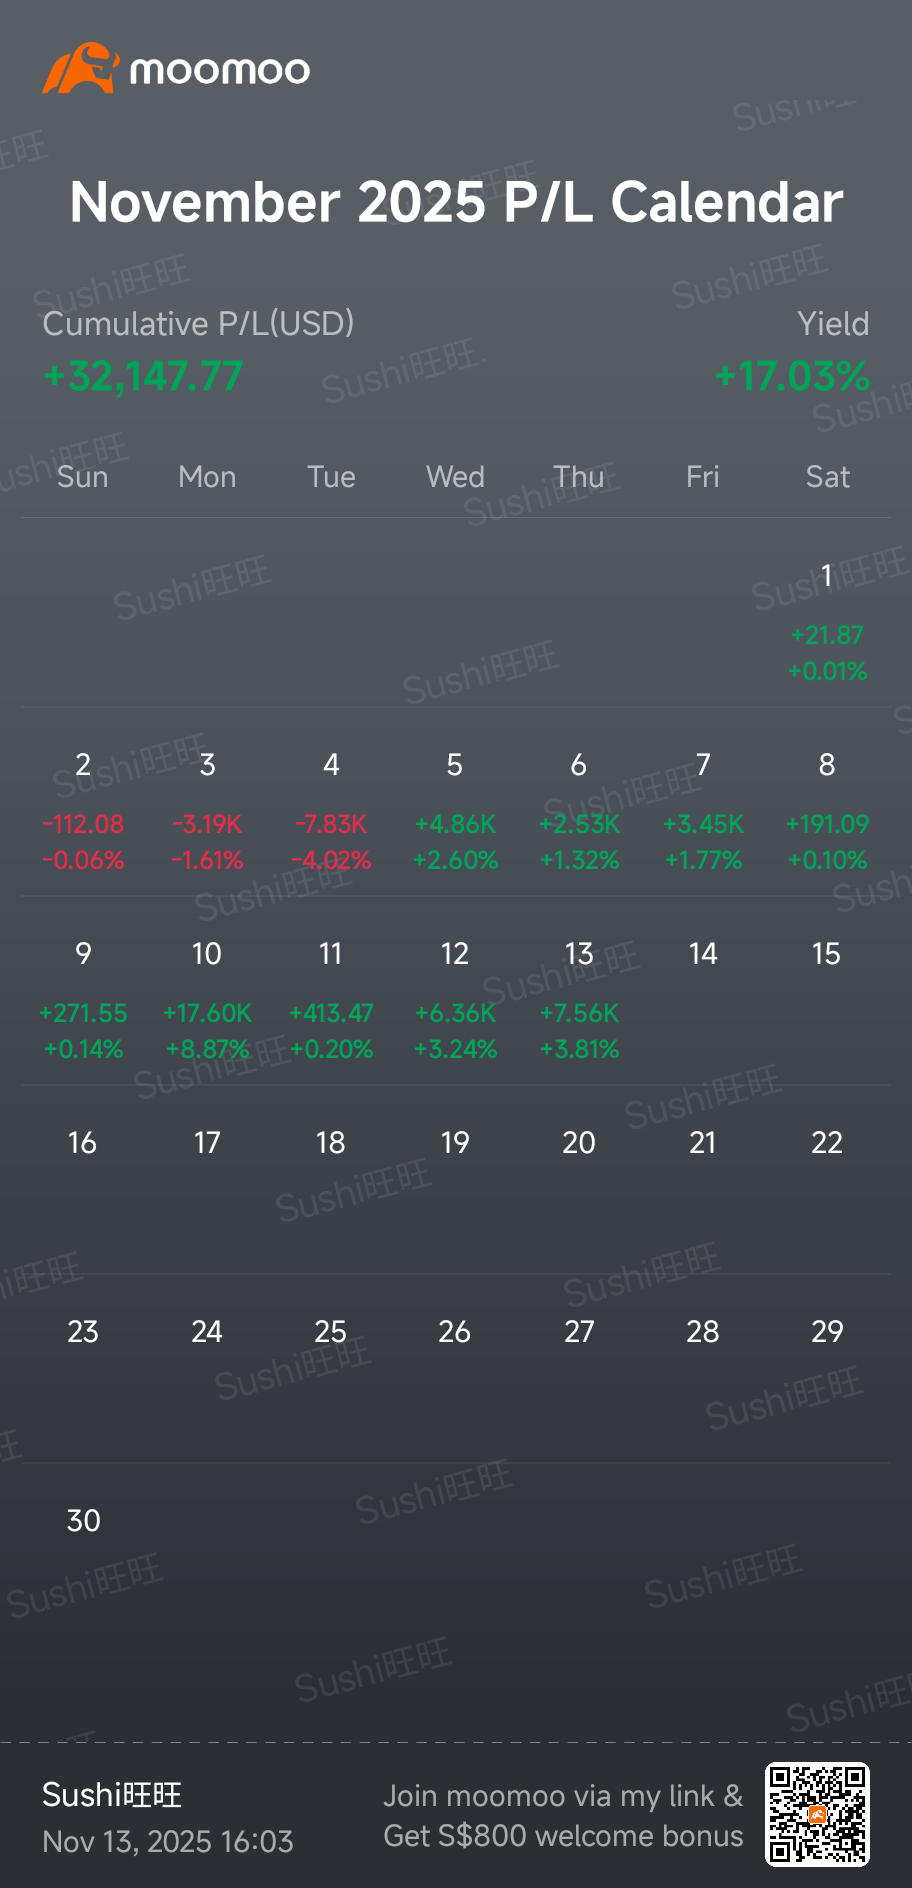Select November 5 with +4.86K gain
The width and height of the screenshot is (912, 1888).
(455, 811)
